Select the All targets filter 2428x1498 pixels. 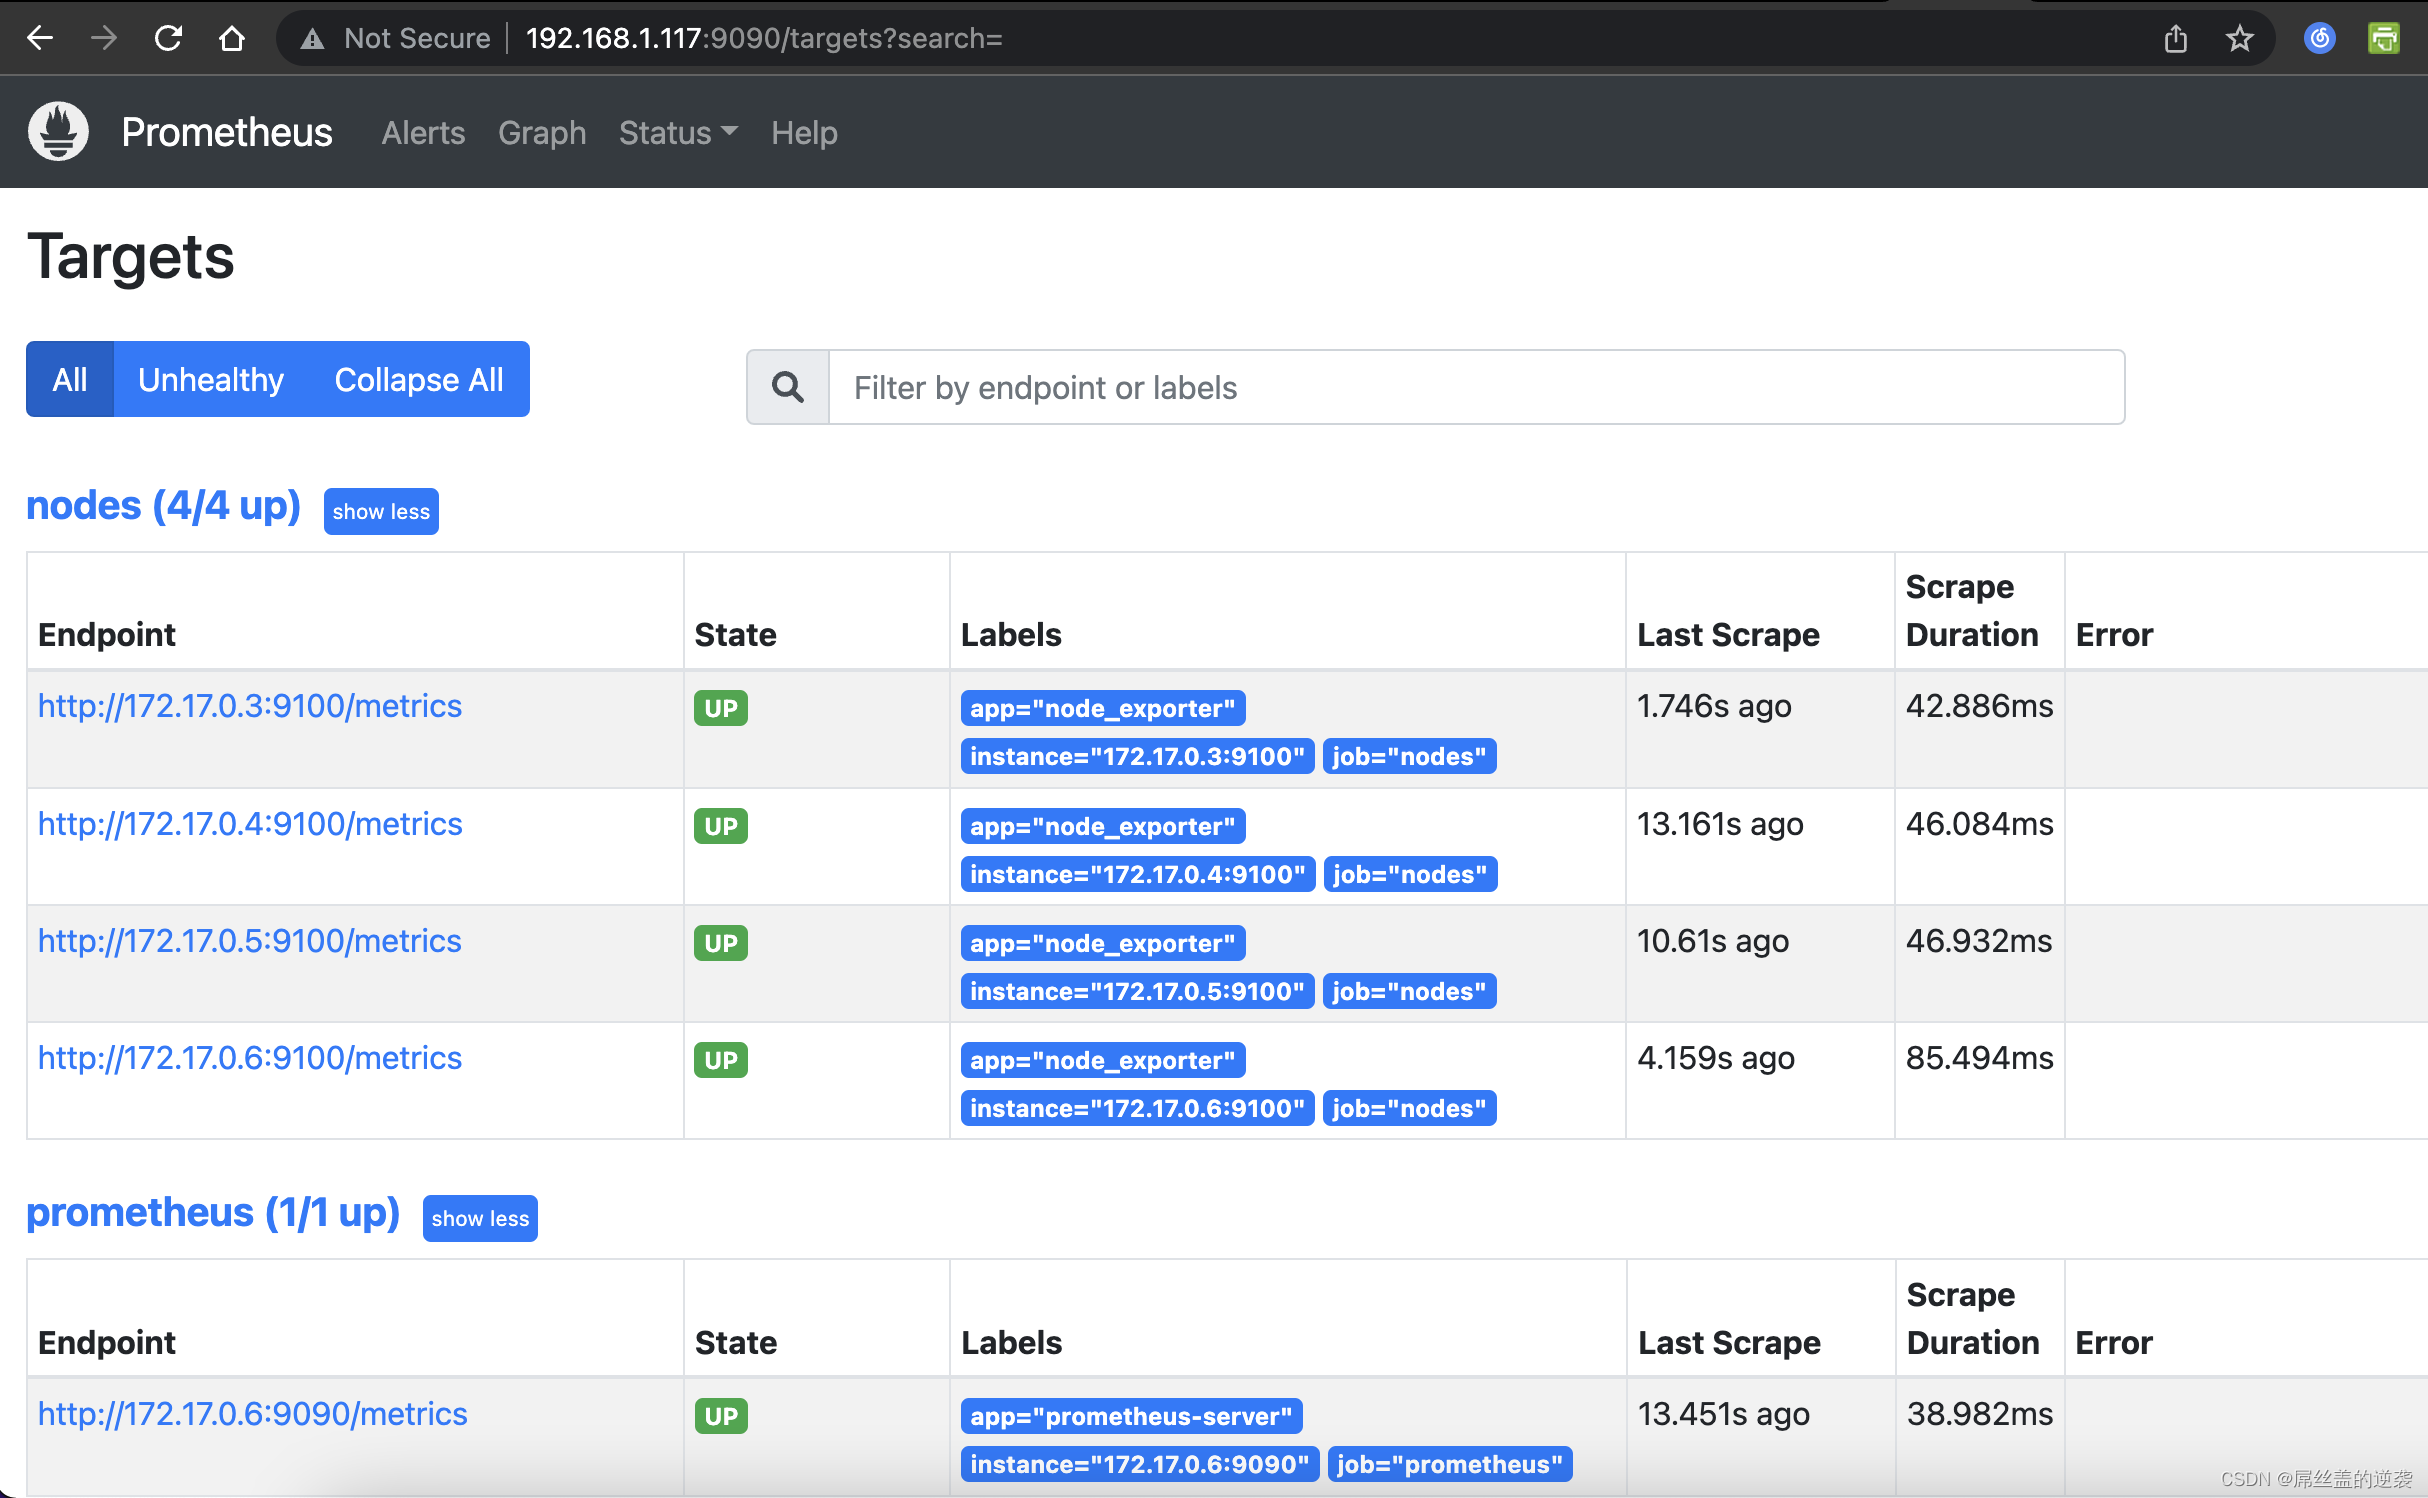pyautogui.click(x=70, y=379)
